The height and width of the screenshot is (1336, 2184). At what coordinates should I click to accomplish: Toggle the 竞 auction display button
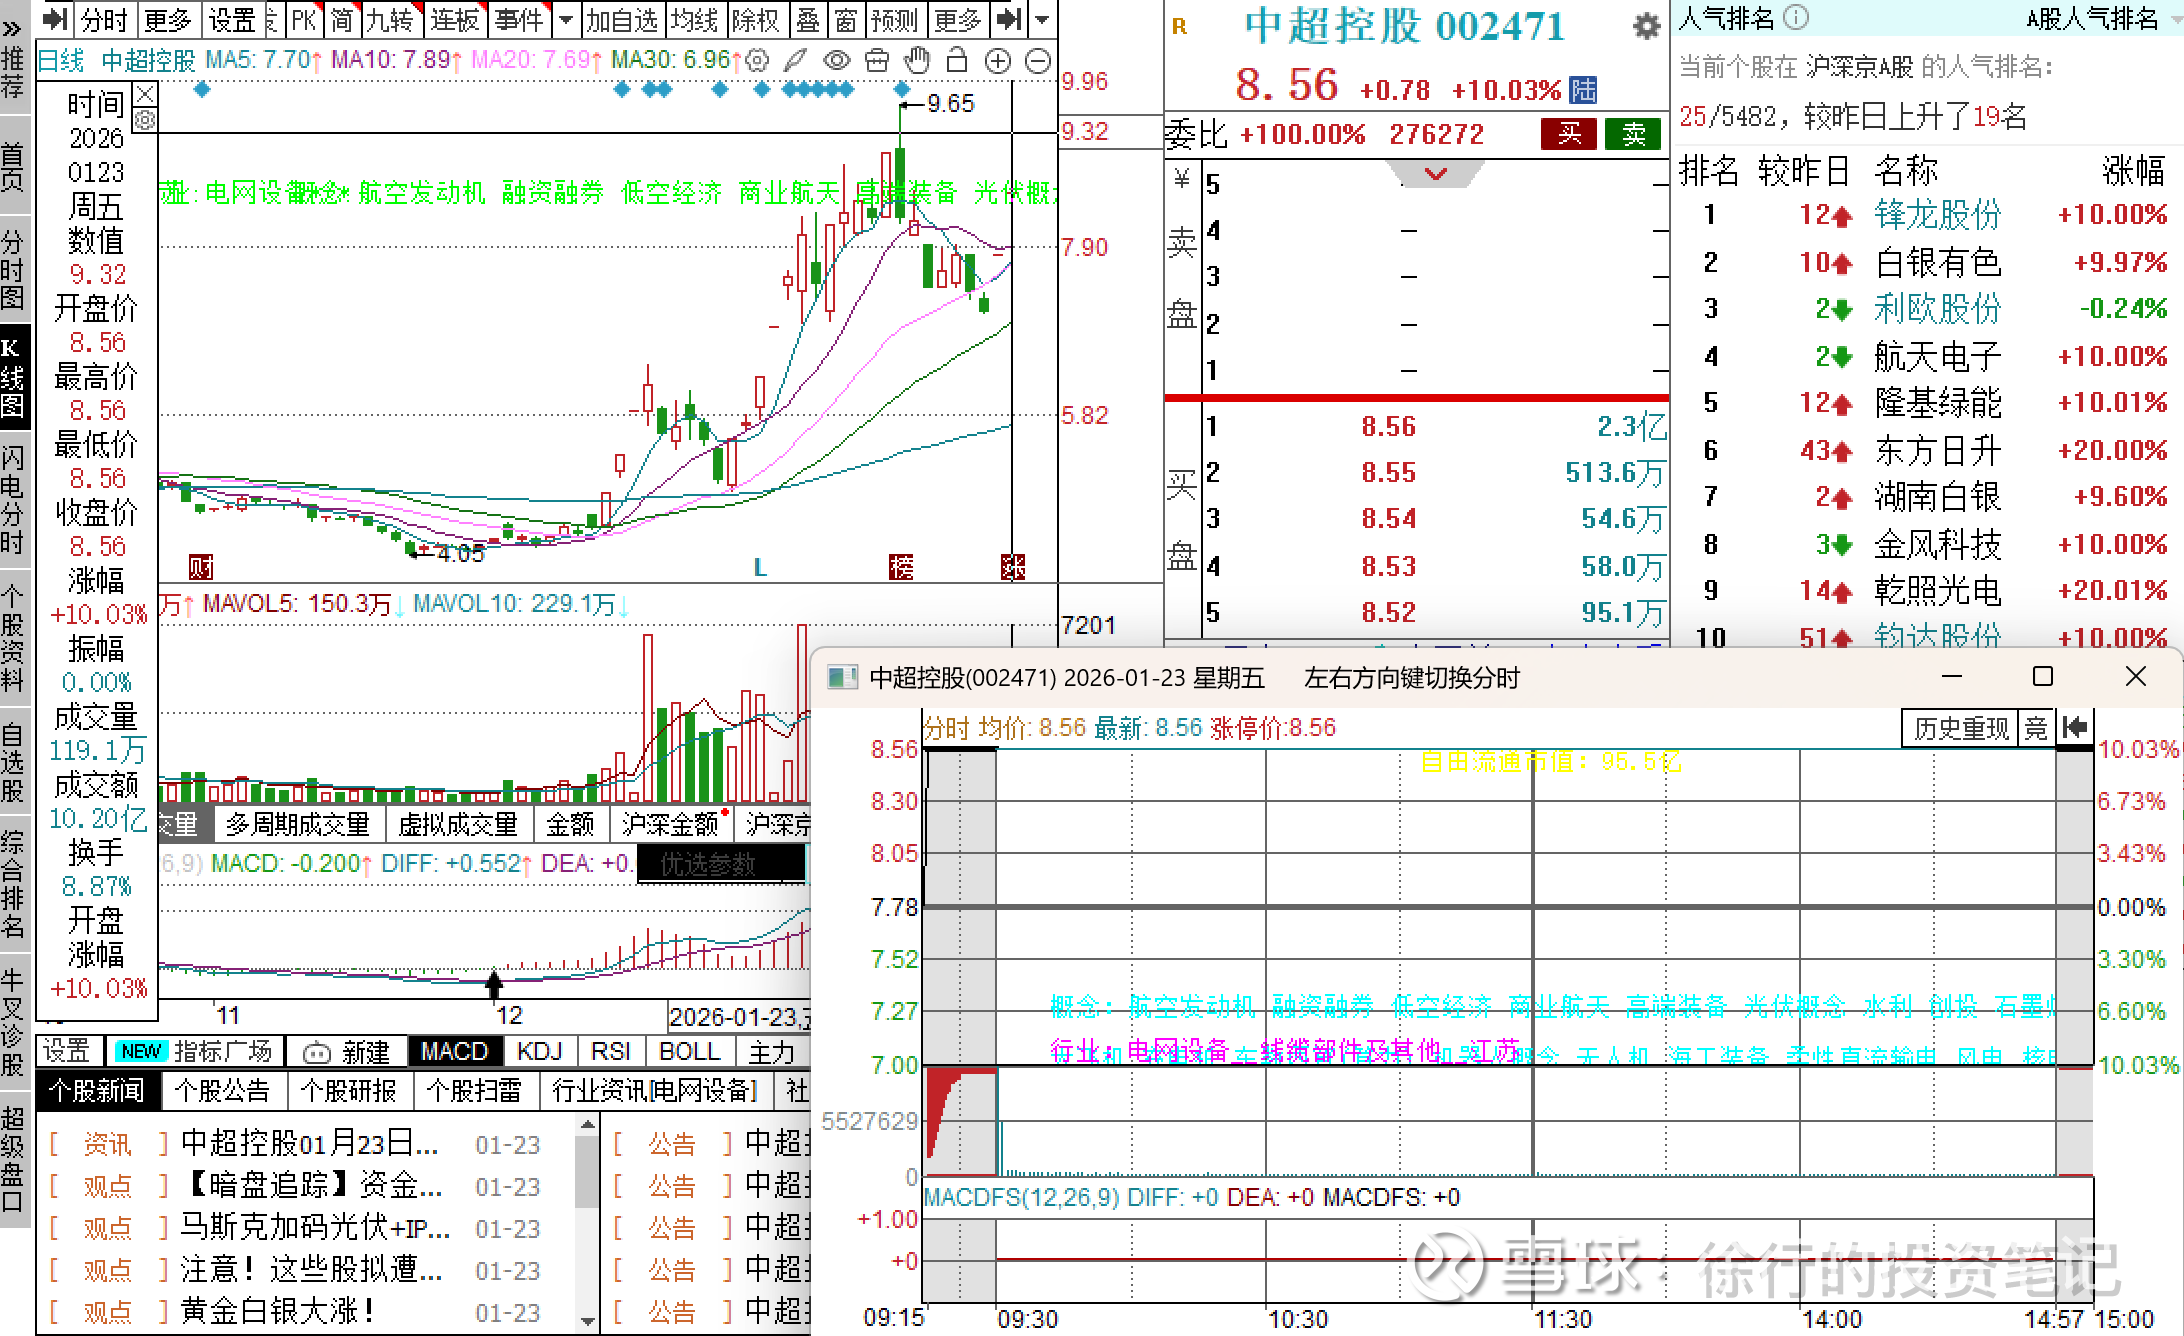(x=2036, y=728)
